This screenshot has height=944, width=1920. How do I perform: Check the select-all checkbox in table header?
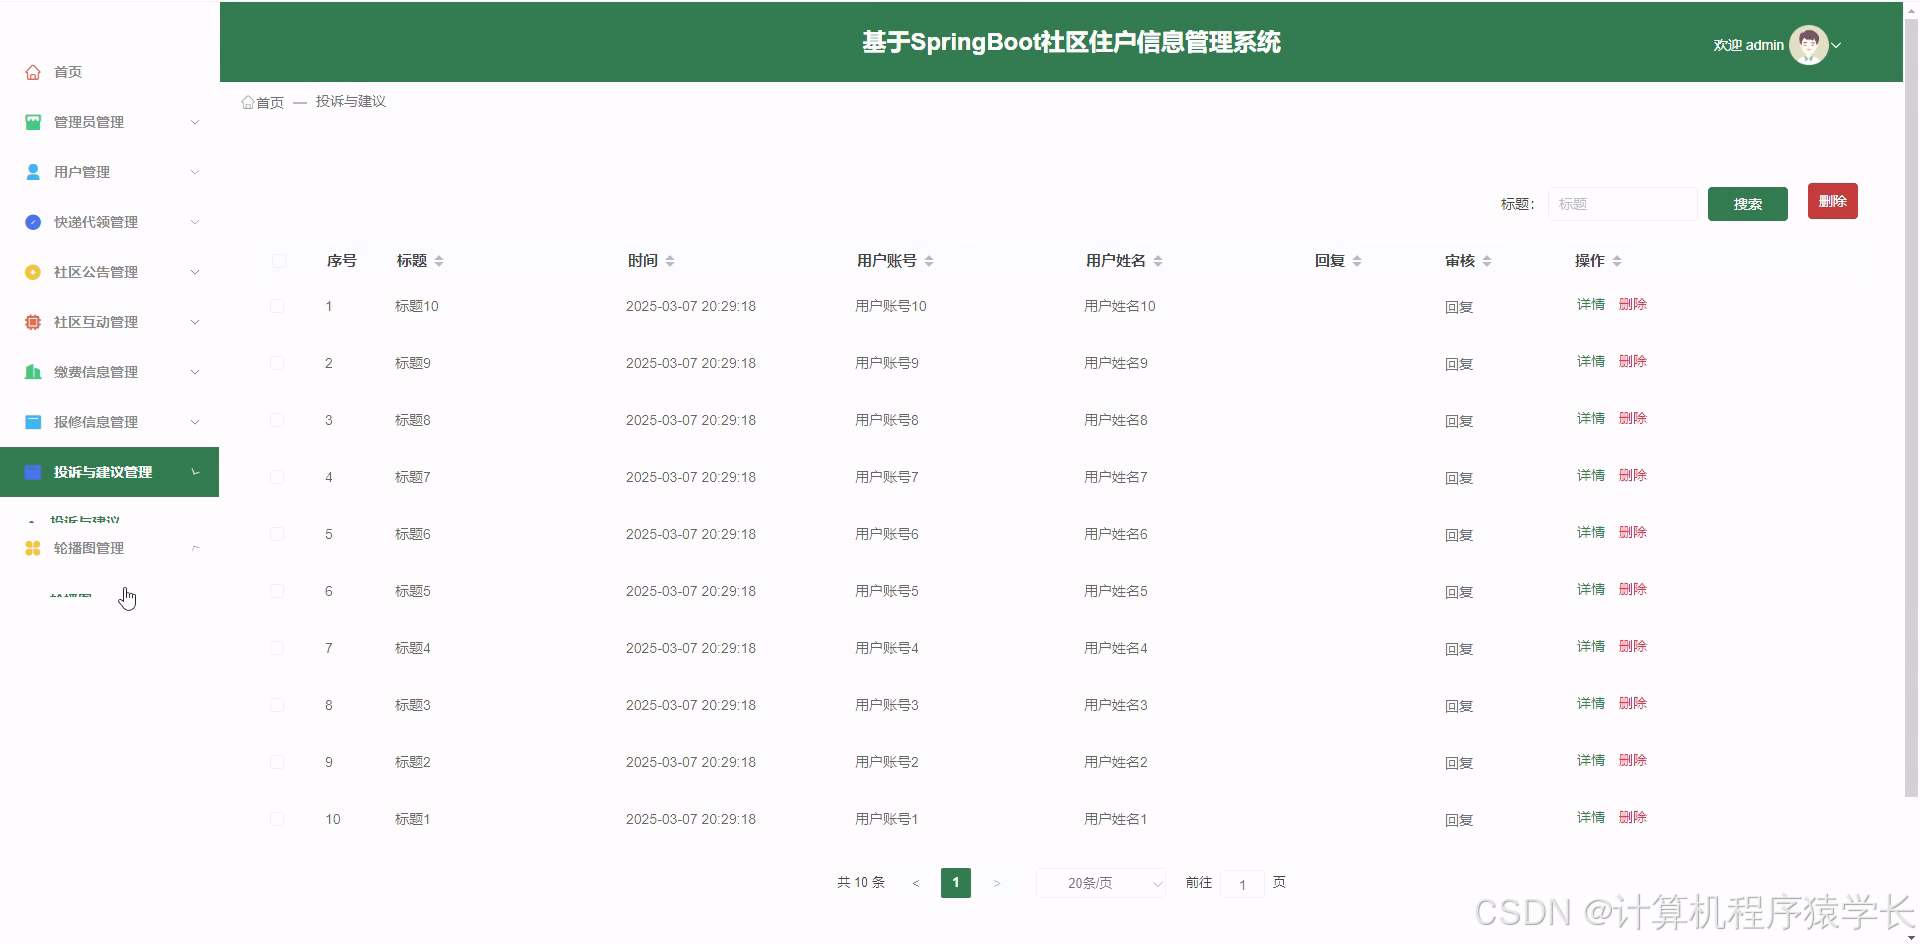click(278, 261)
